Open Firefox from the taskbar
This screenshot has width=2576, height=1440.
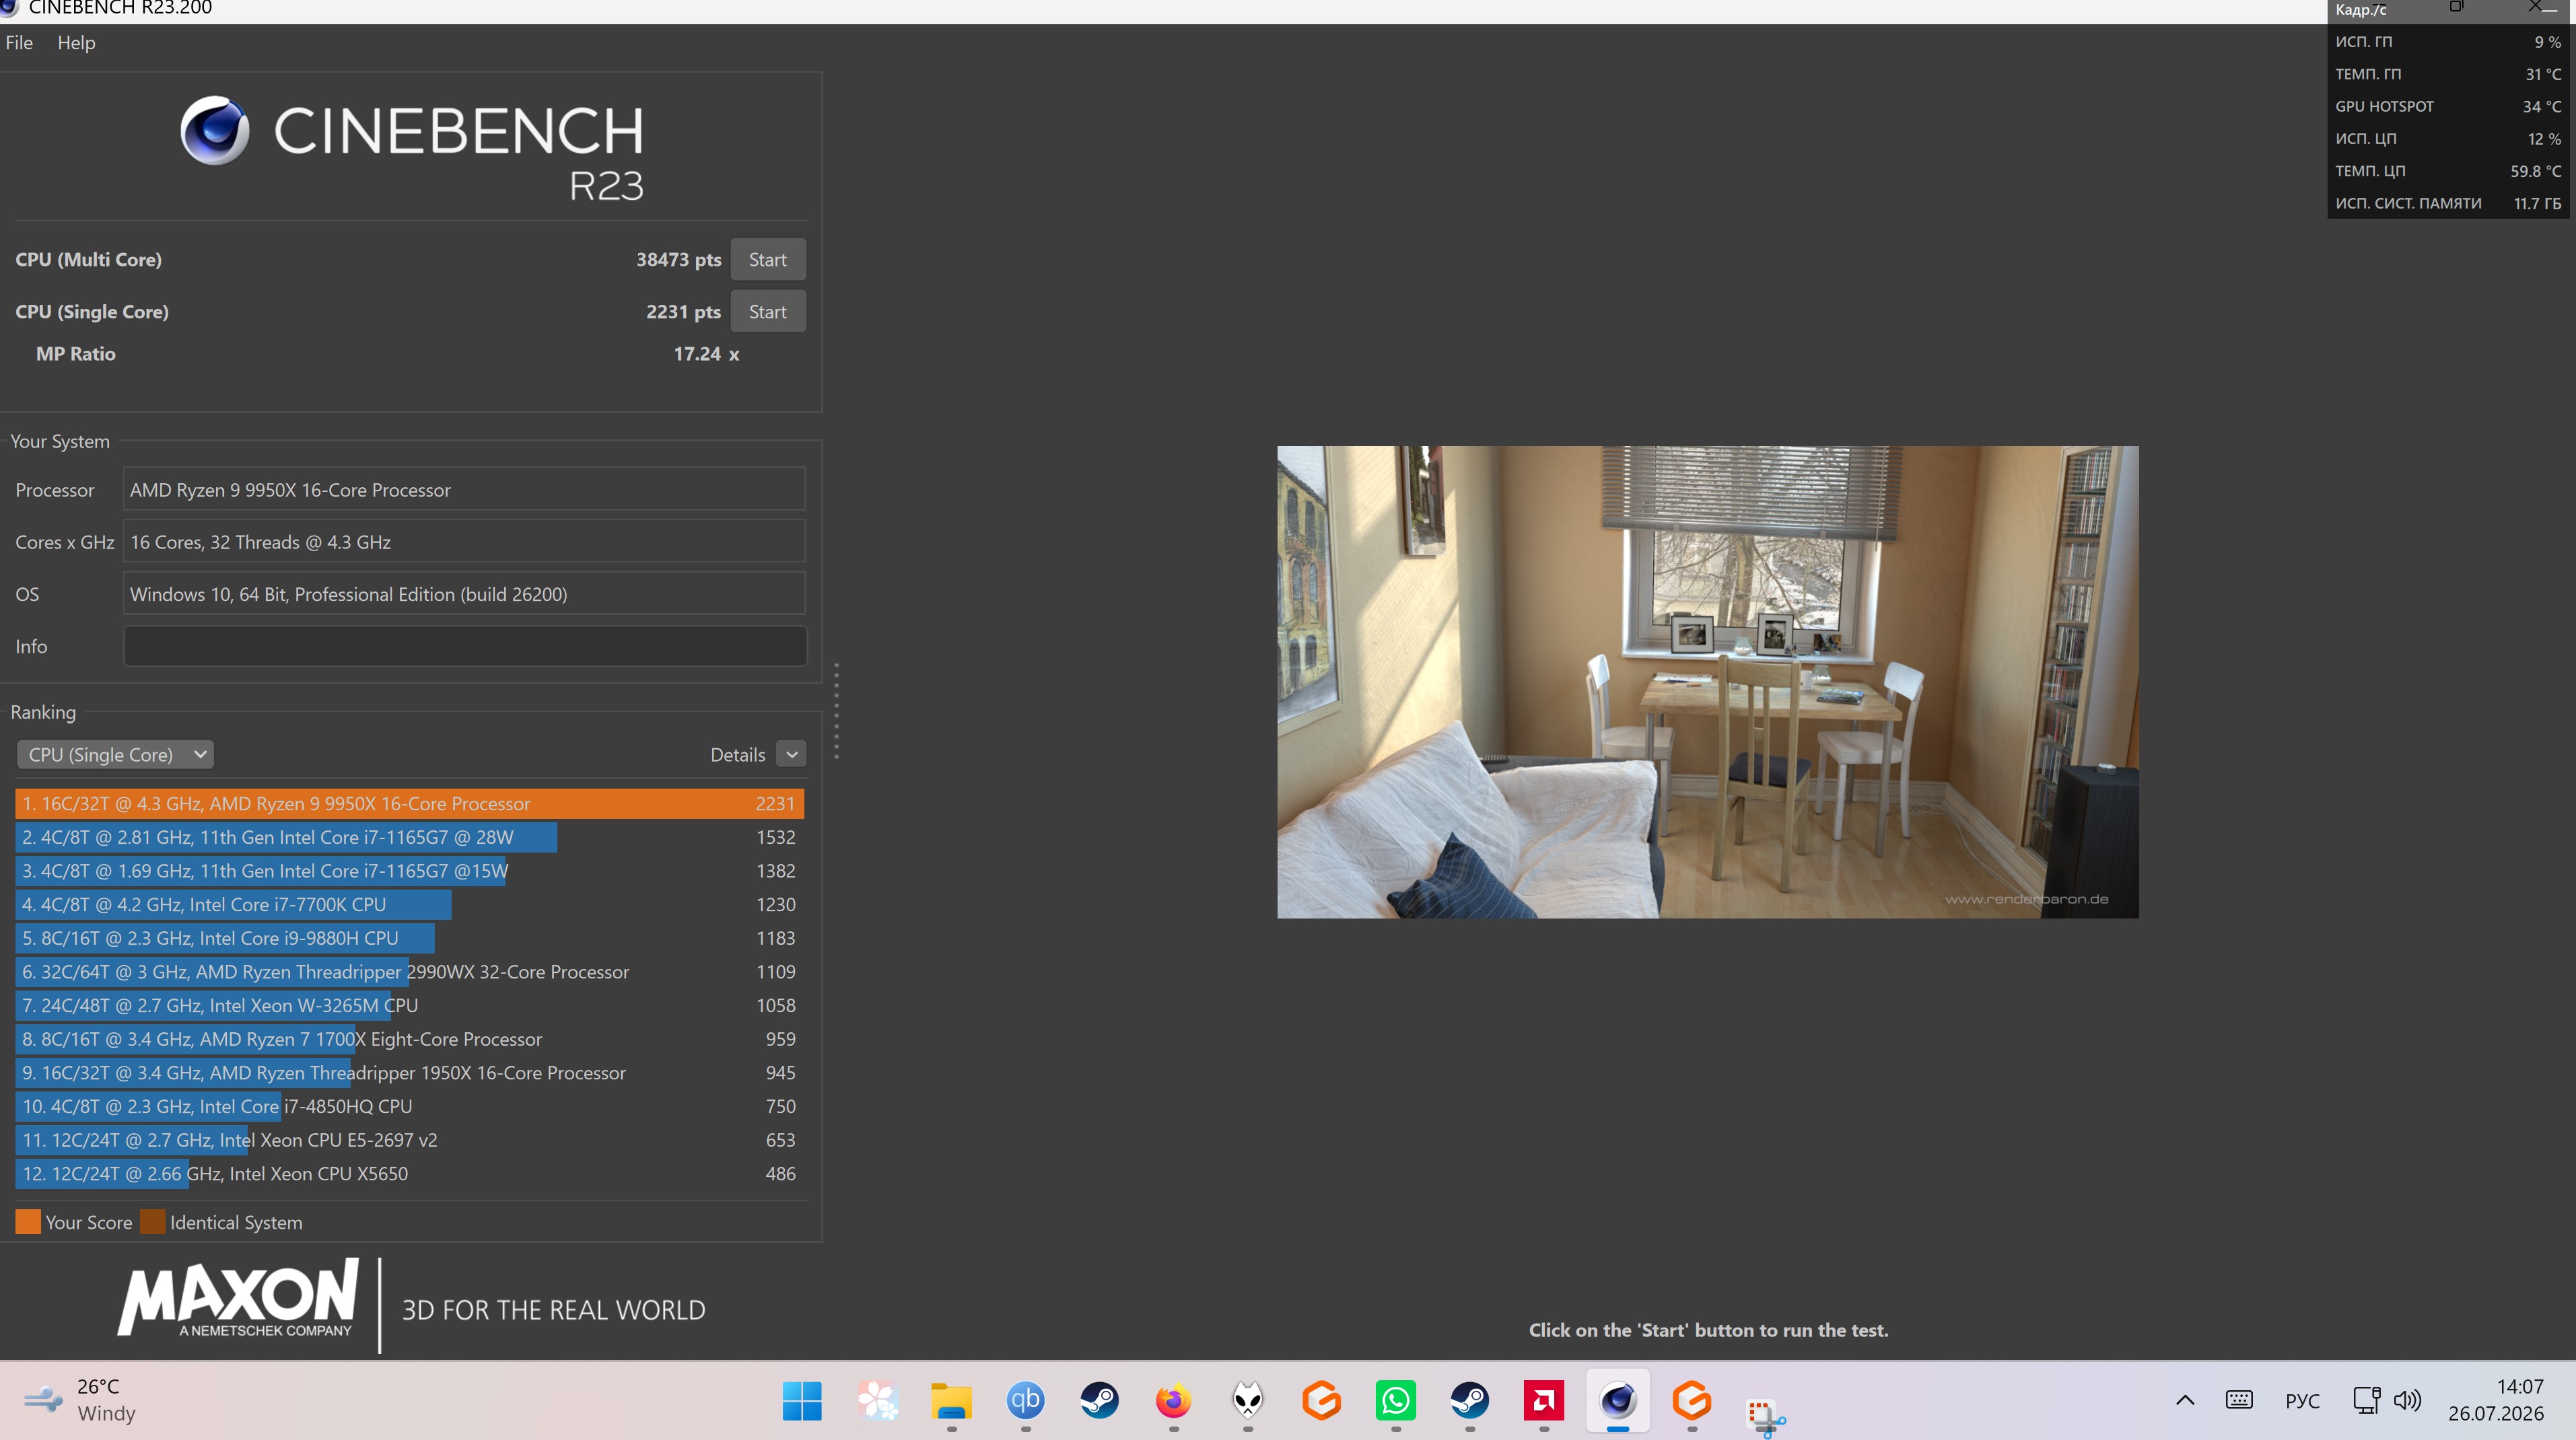click(1173, 1400)
